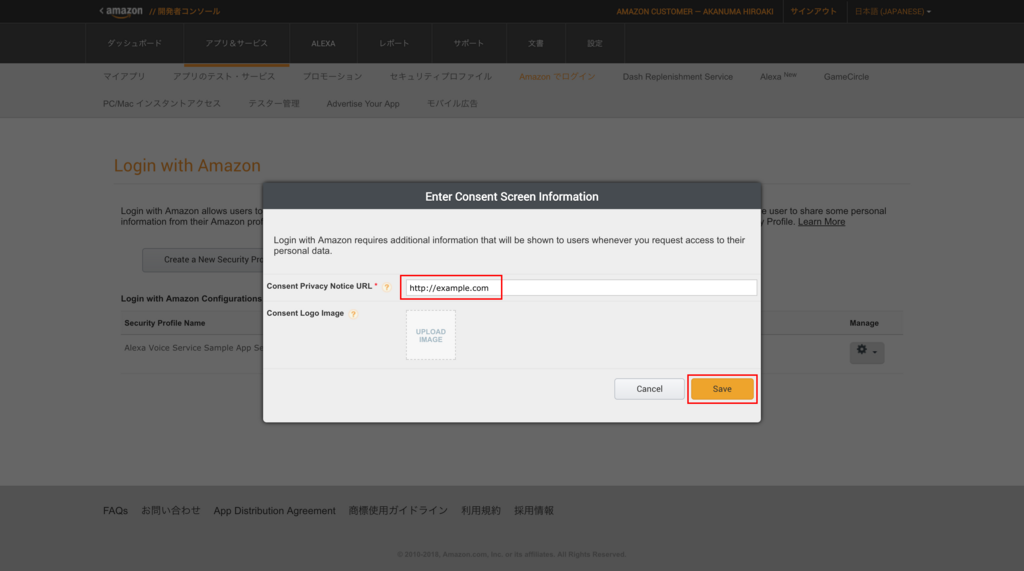Viewport: 1024px width, 571px height.
Task: Open the サポート tab
Action: coord(469,43)
